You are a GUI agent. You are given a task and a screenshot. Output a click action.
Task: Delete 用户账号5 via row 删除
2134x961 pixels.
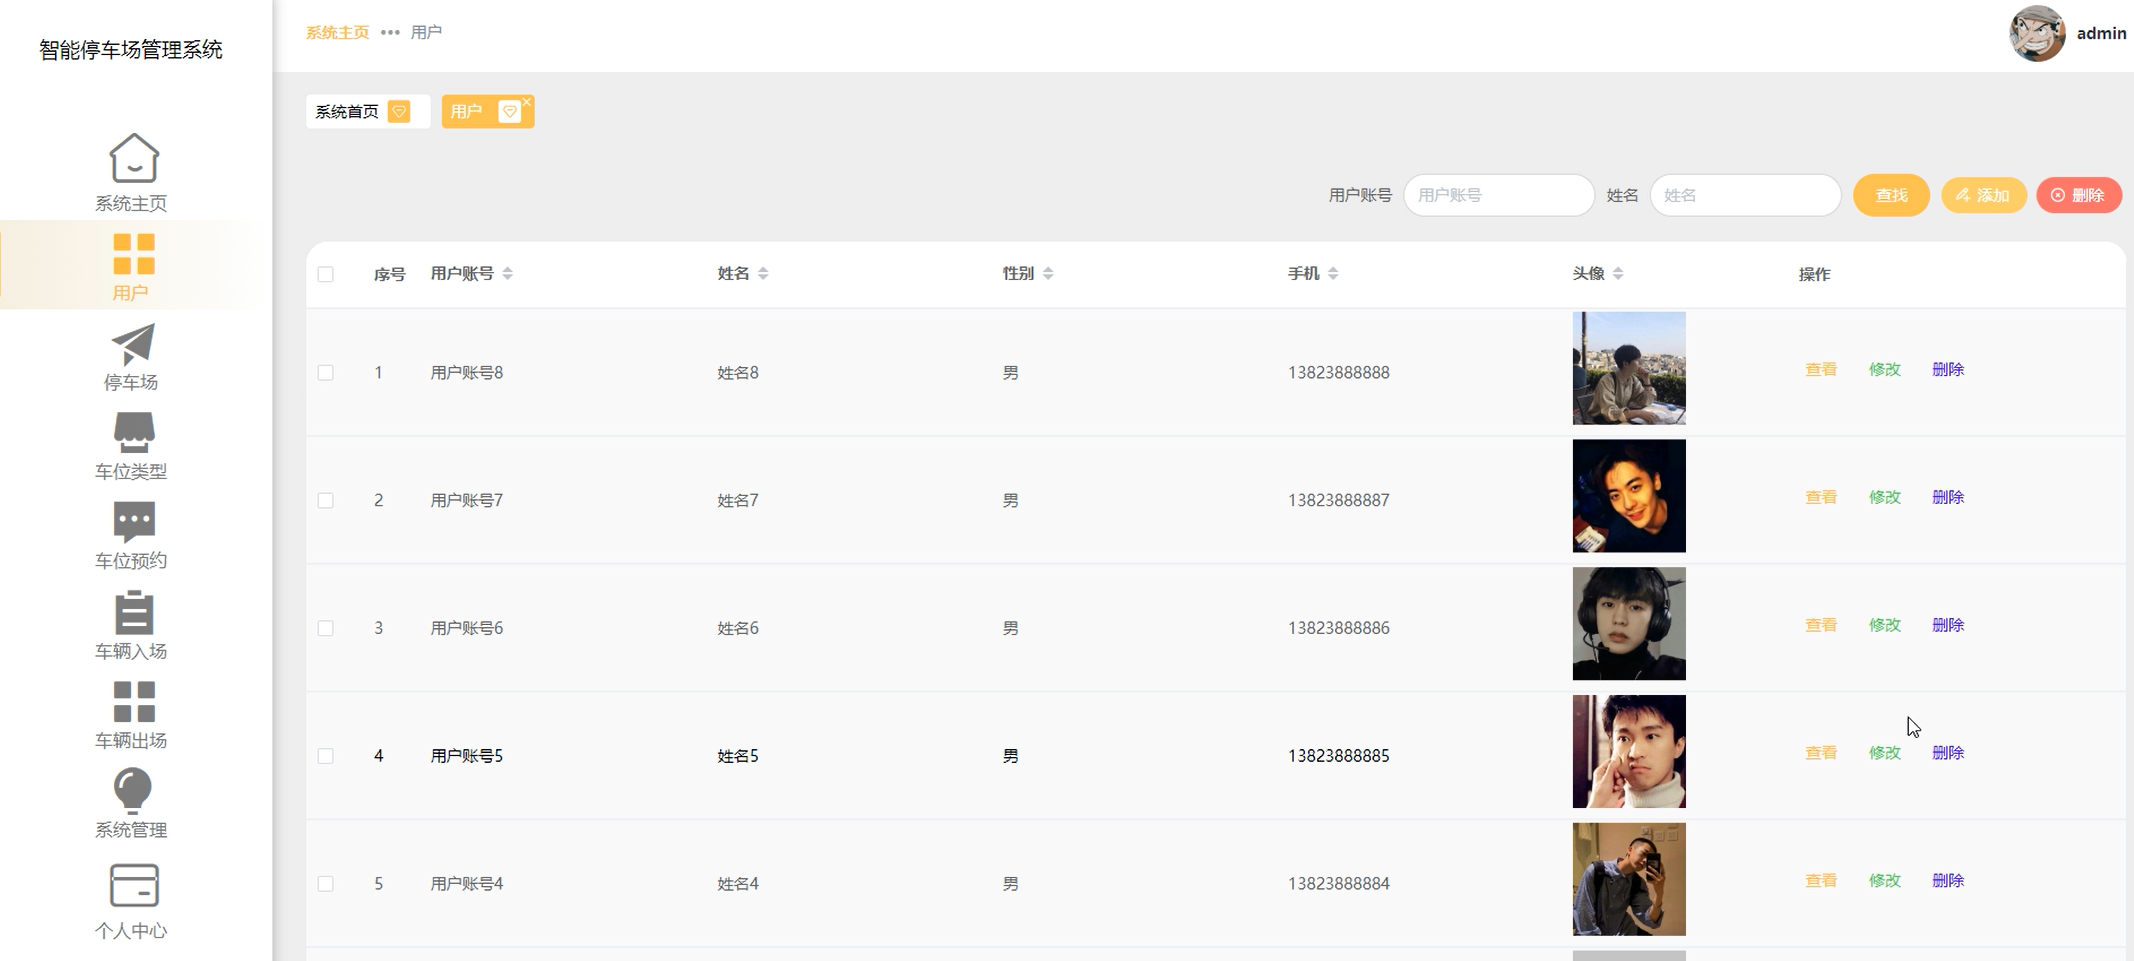coord(1948,753)
